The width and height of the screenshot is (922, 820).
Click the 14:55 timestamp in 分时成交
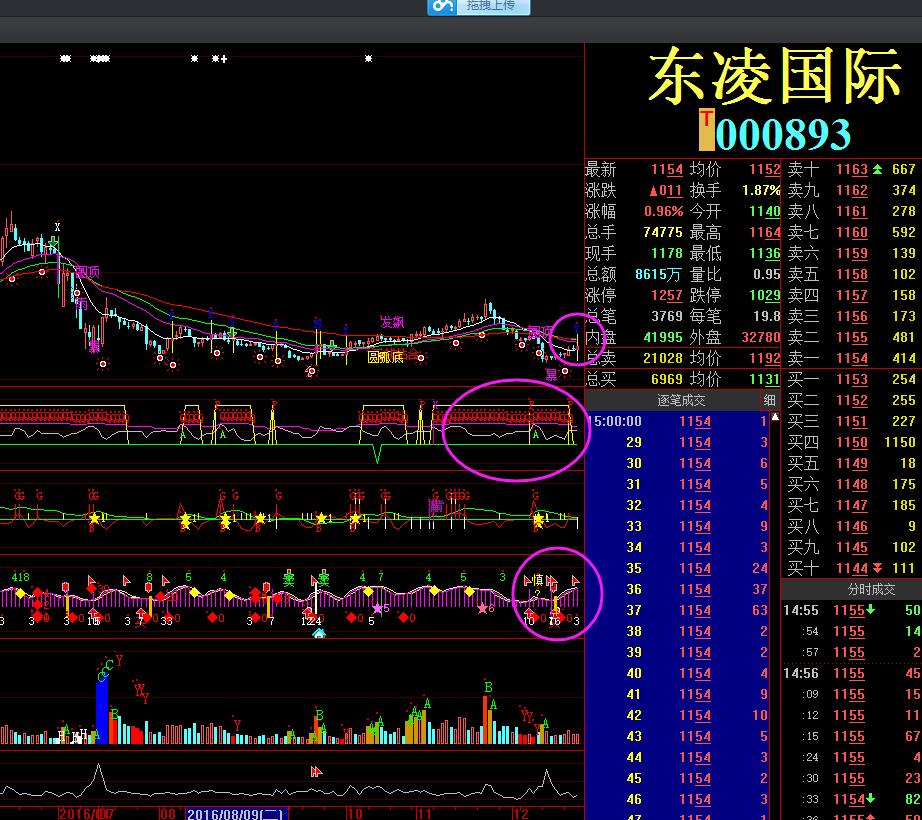click(x=801, y=610)
